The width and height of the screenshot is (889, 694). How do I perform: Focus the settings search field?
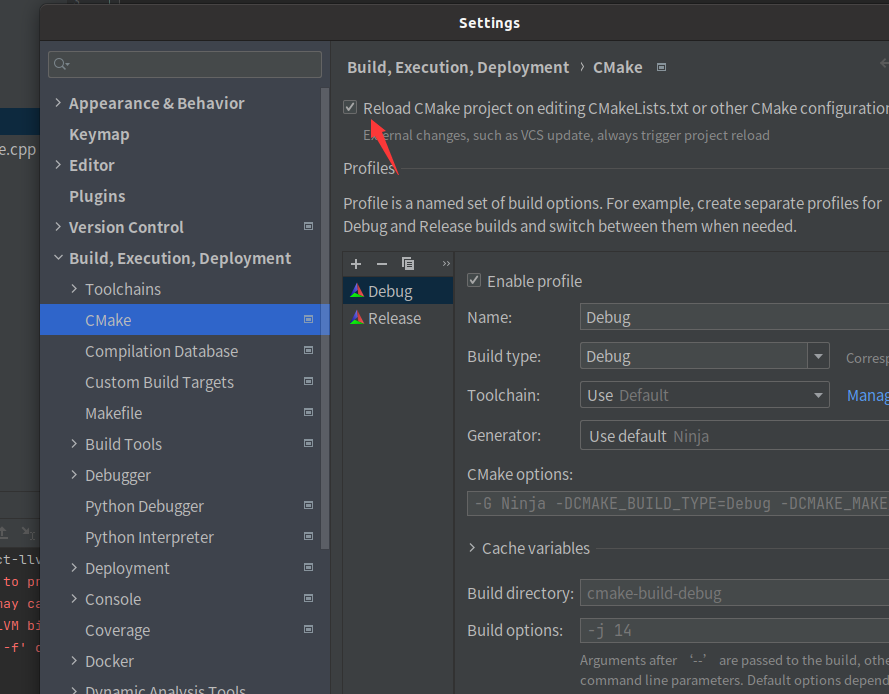pos(185,64)
